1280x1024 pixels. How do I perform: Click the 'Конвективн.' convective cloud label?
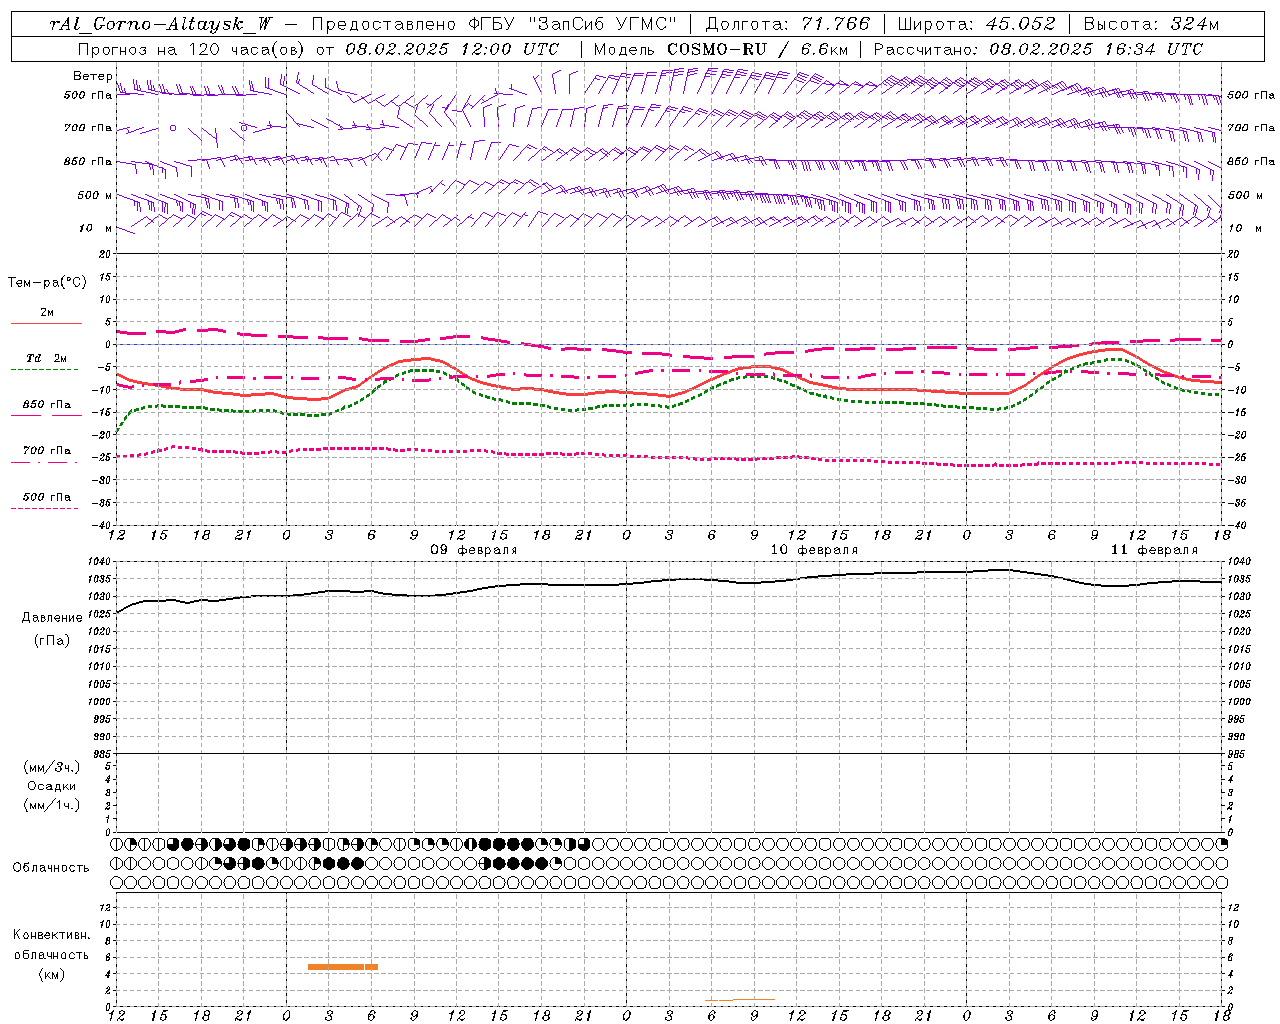click(x=51, y=935)
